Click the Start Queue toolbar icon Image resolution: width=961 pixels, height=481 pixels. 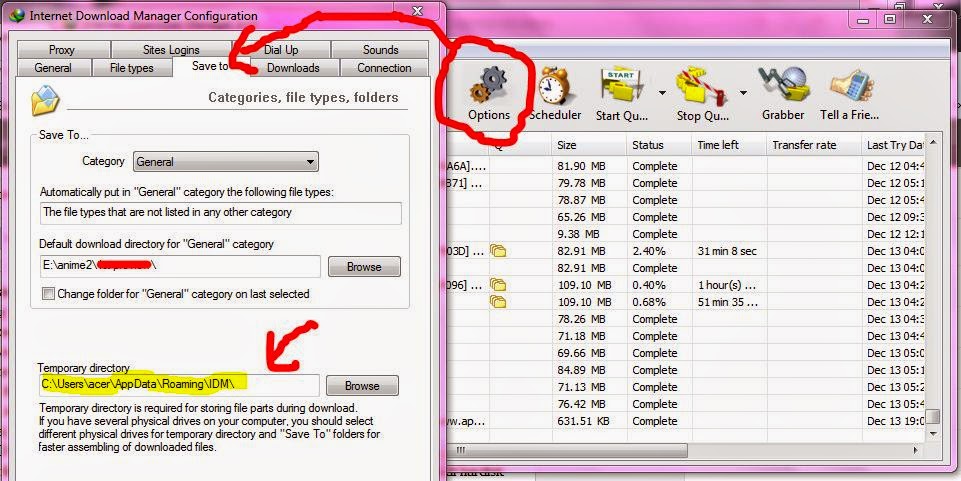pyautogui.click(x=621, y=86)
